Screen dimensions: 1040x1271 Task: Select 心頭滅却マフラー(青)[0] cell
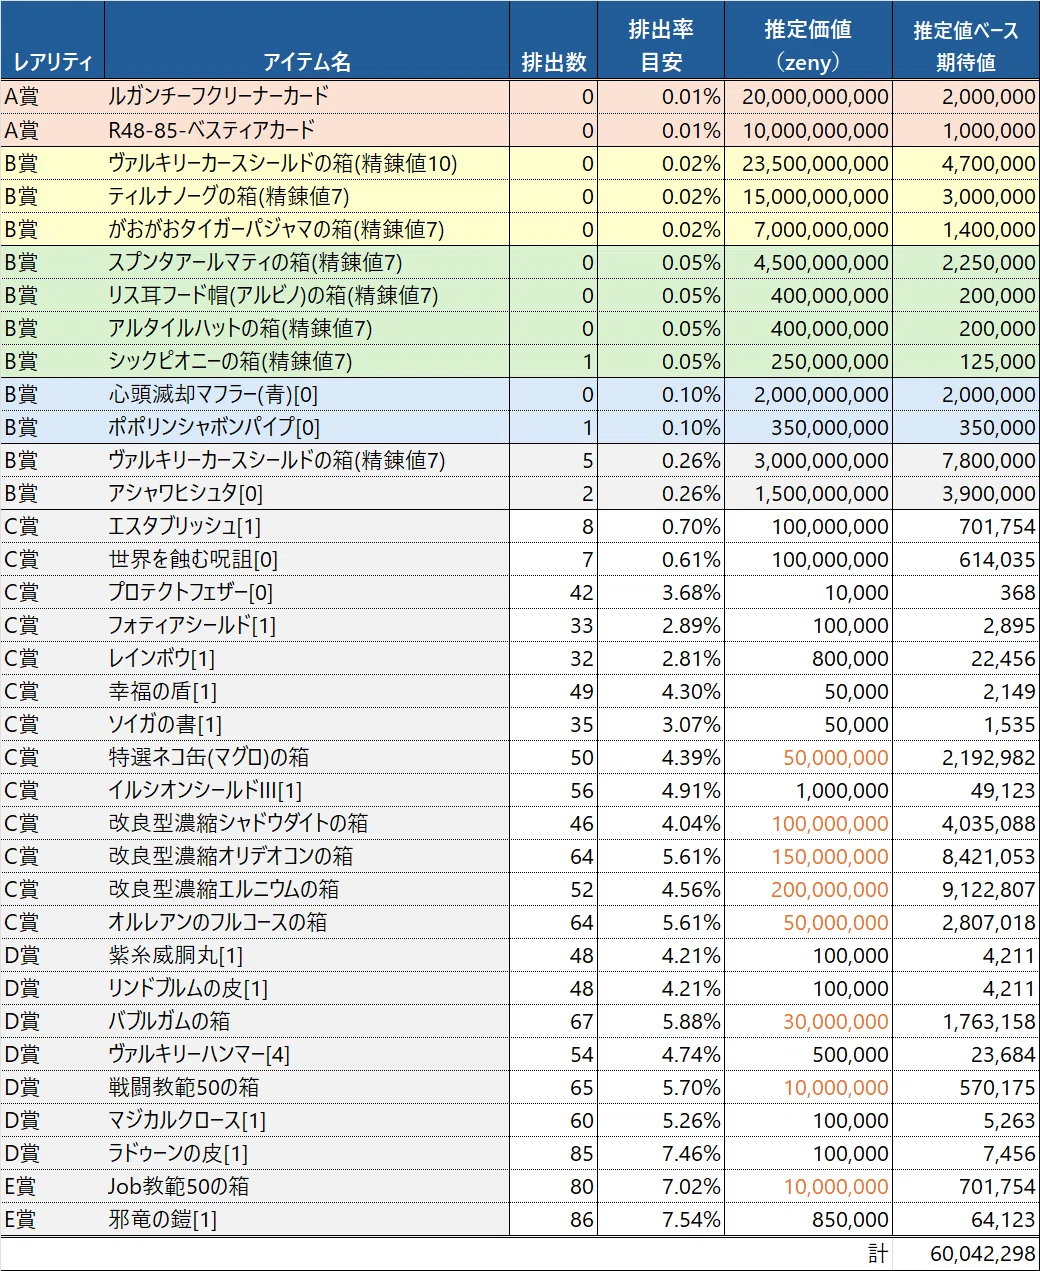[307, 394]
